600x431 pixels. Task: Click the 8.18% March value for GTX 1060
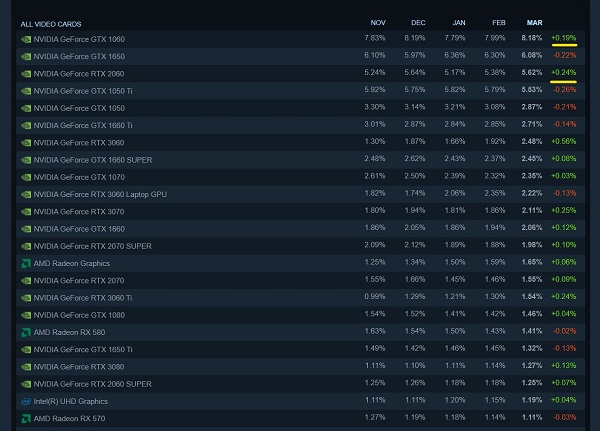532,38
